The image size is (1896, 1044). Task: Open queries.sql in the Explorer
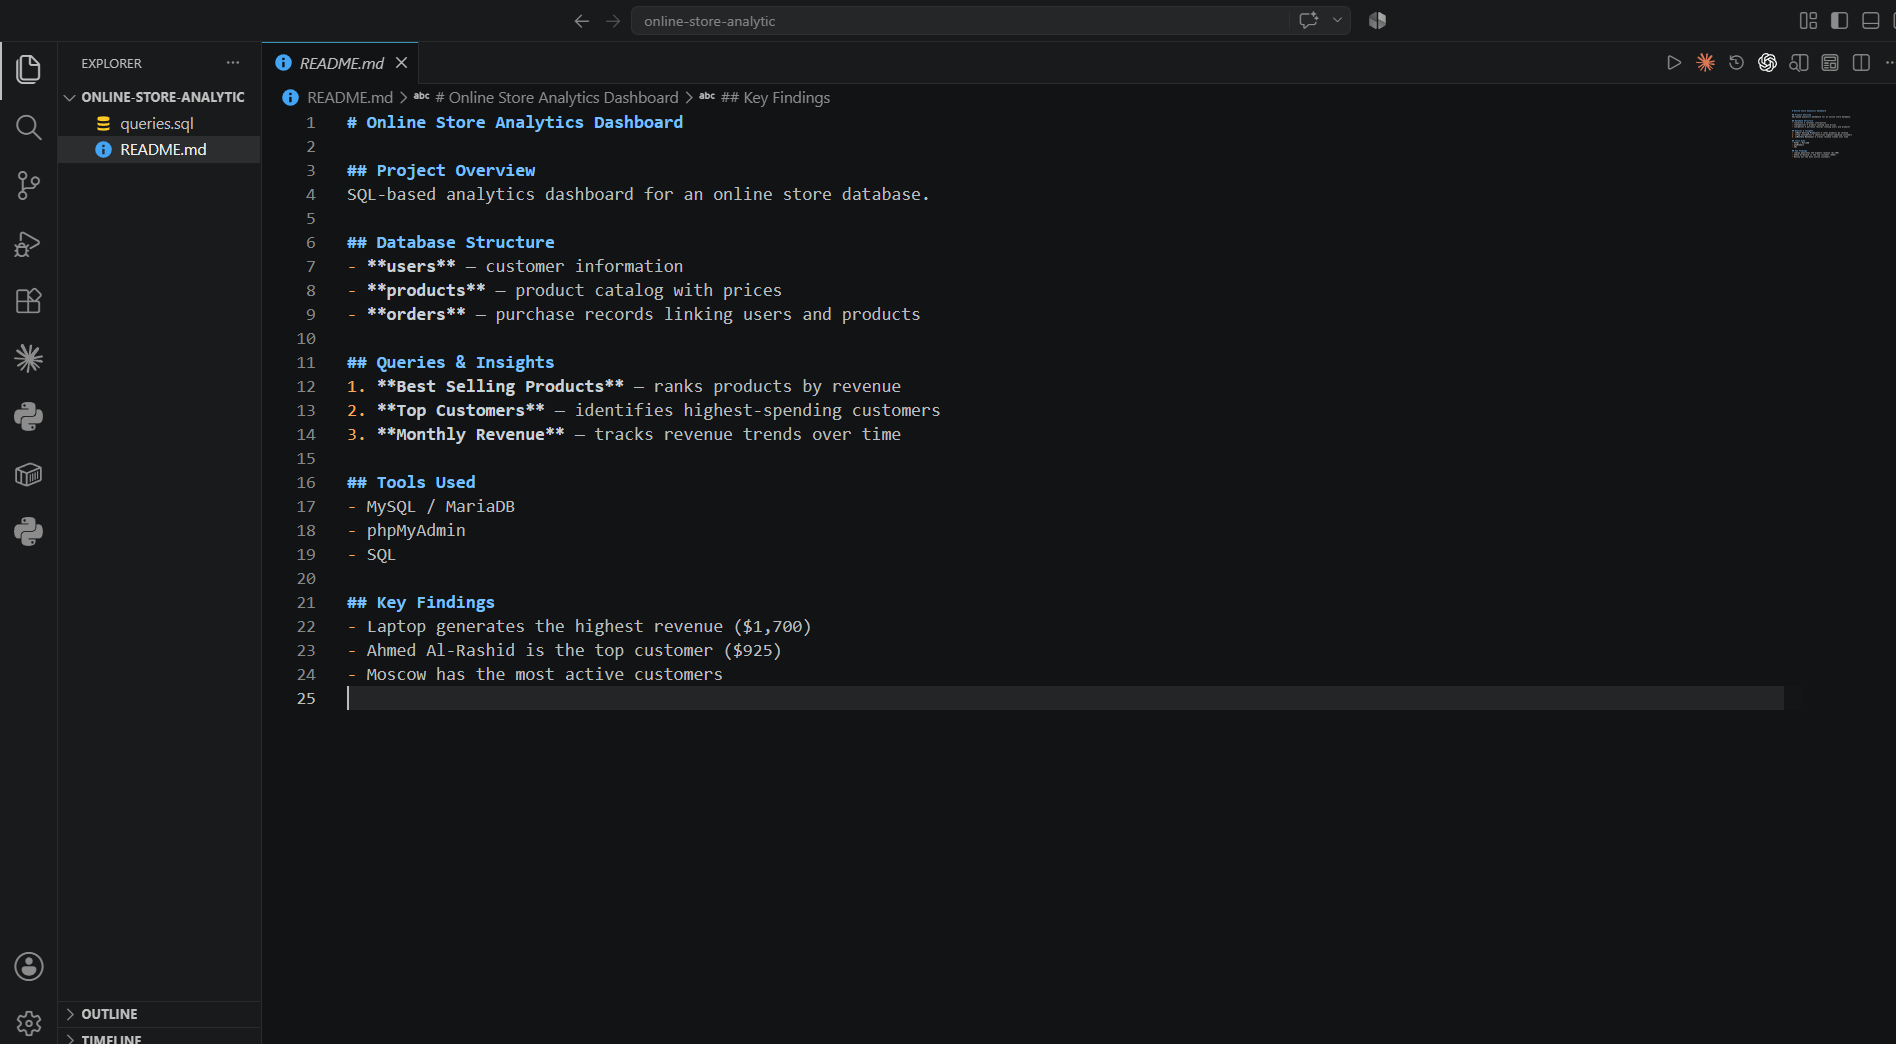tap(157, 123)
